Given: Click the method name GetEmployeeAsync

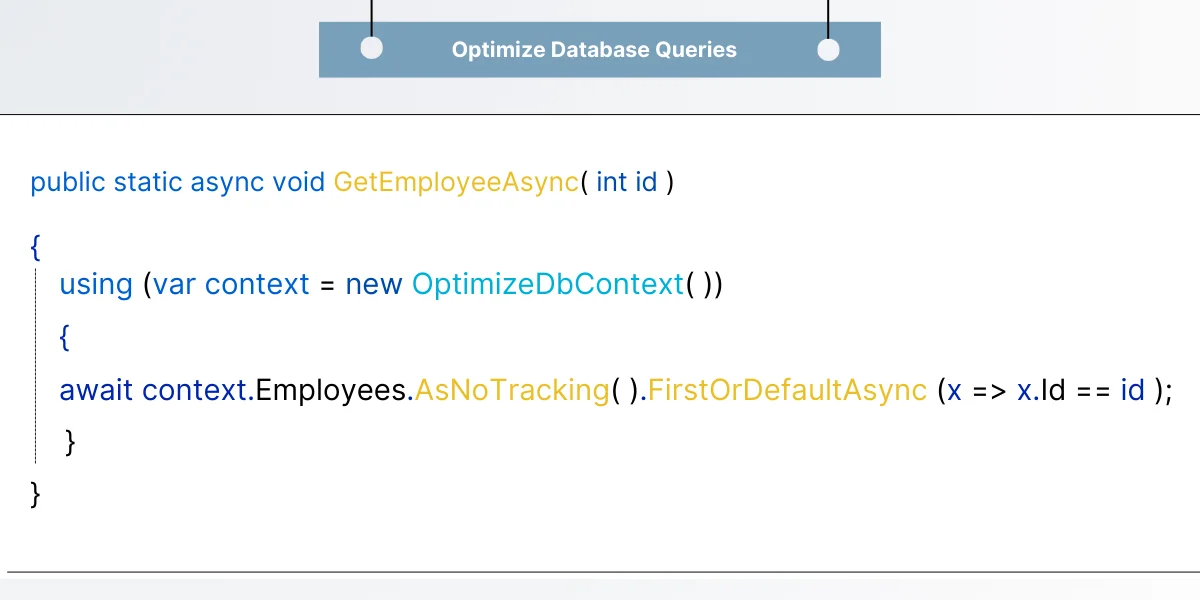Looking at the screenshot, I should coord(456,183).
